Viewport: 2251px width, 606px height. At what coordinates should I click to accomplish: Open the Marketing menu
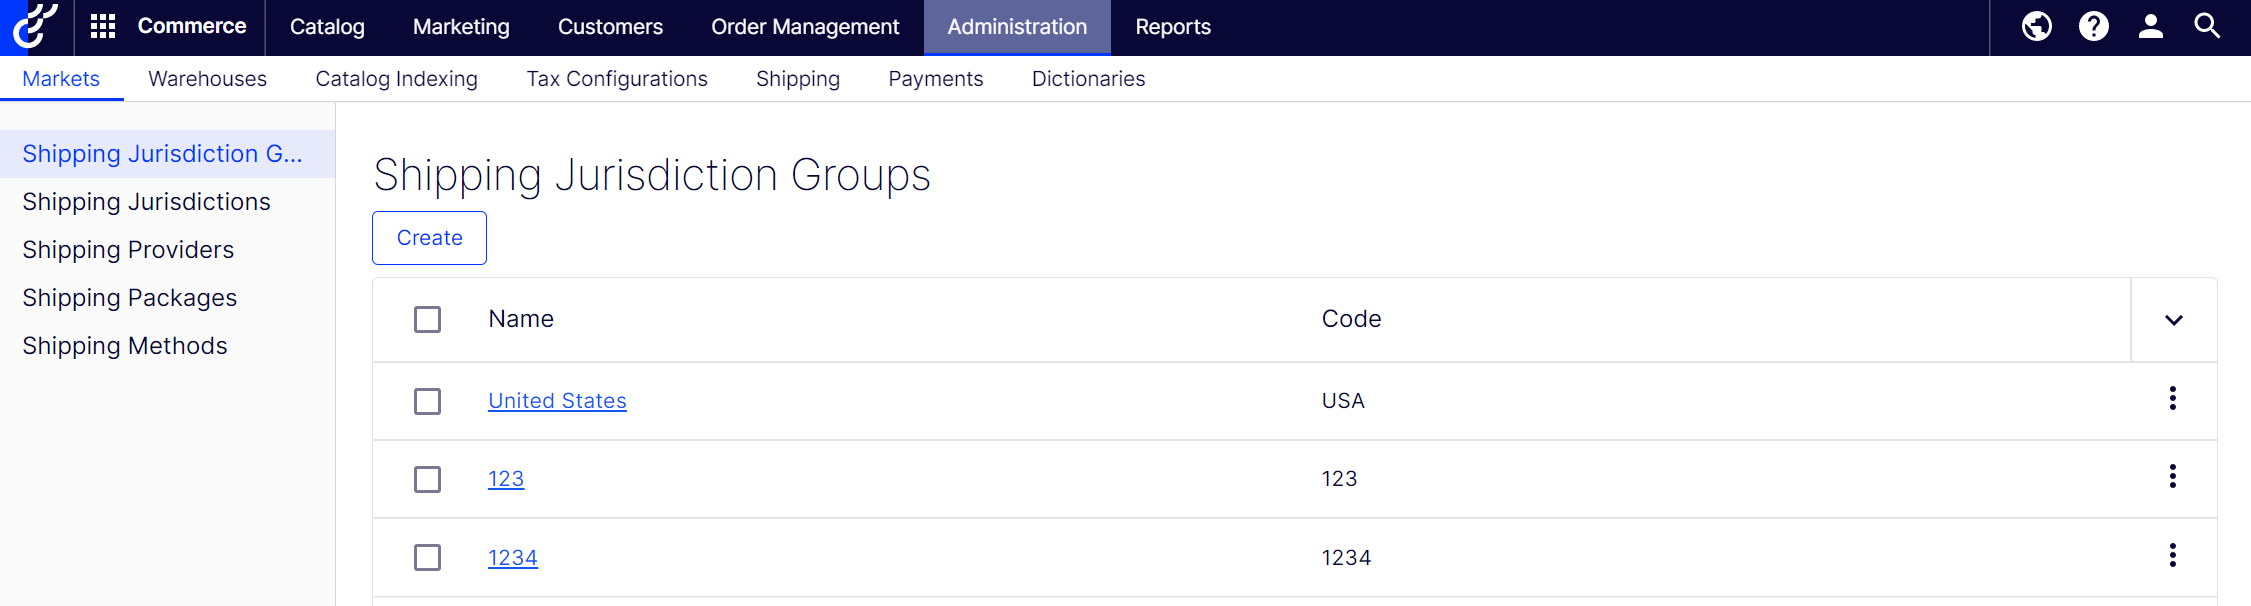point(461,27)
